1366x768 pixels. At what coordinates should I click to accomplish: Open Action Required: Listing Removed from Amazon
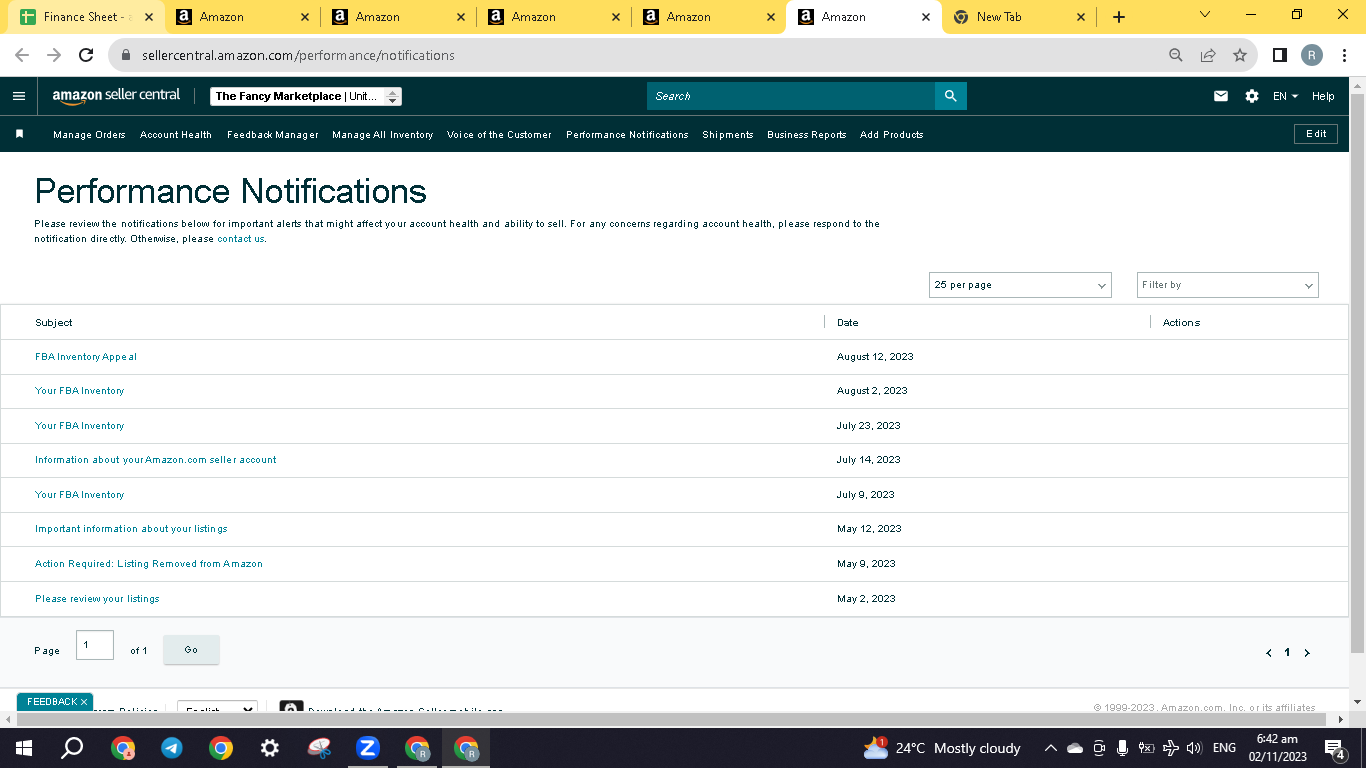click(x=149, y=564)
